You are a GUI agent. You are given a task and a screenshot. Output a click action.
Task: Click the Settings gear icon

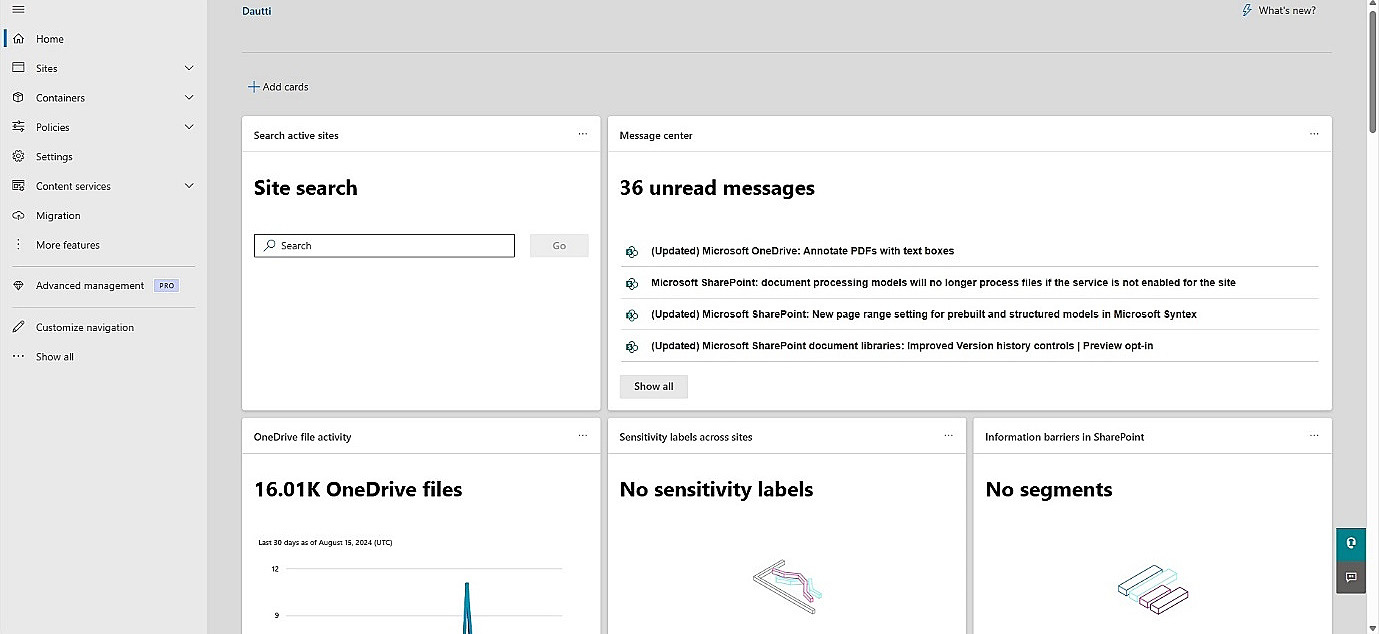click(x=18, y=157)
